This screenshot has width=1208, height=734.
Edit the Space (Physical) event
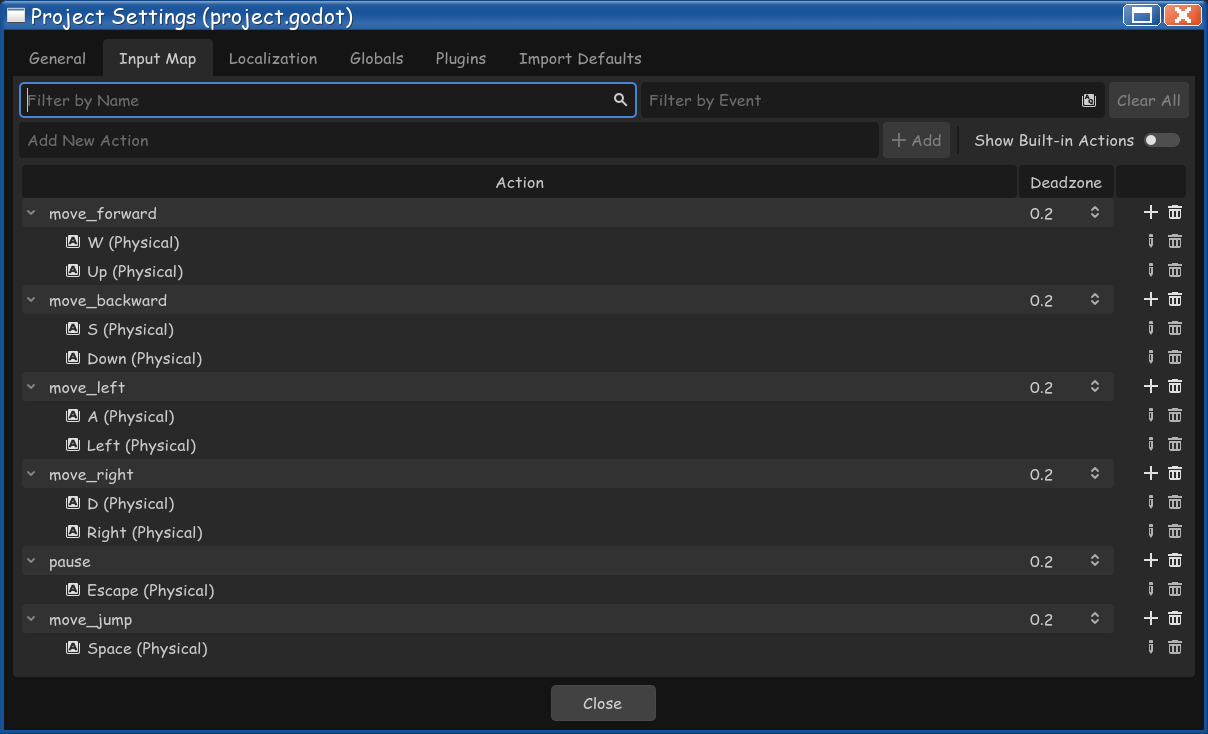1150,647
